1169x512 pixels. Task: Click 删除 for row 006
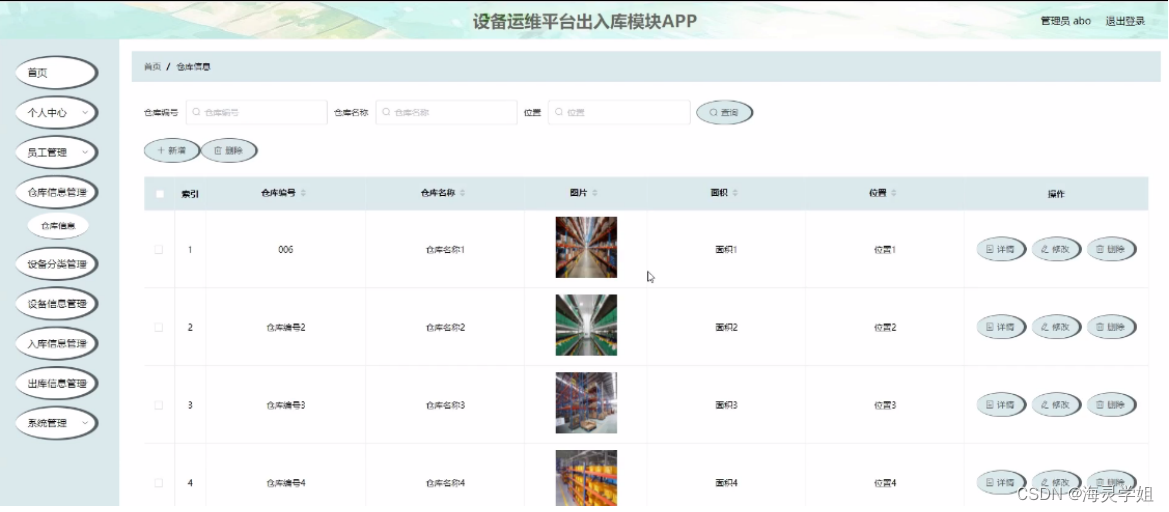[1111, 250]
